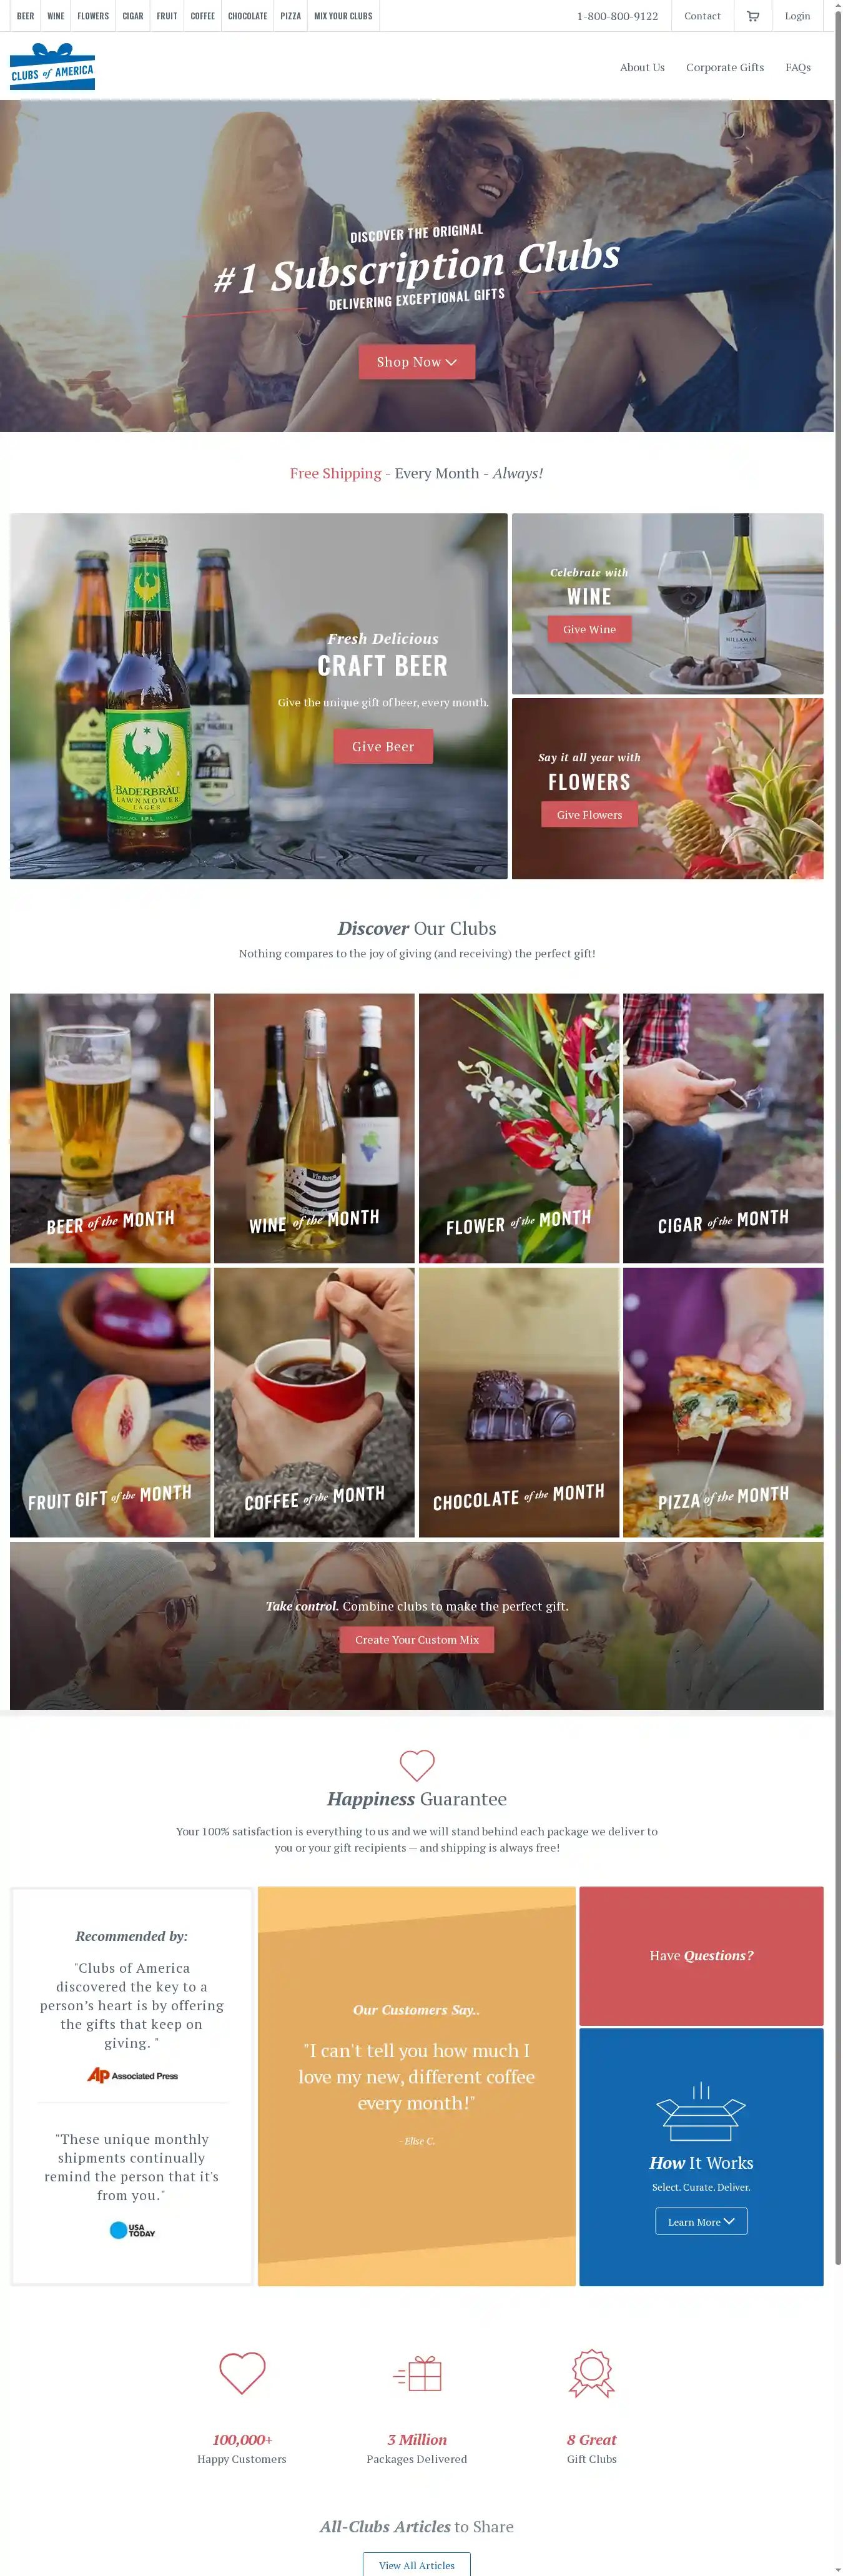Open the Coffee of the Month tile
Viewport: 843px width, 2576px height.
pos(314,1402)
